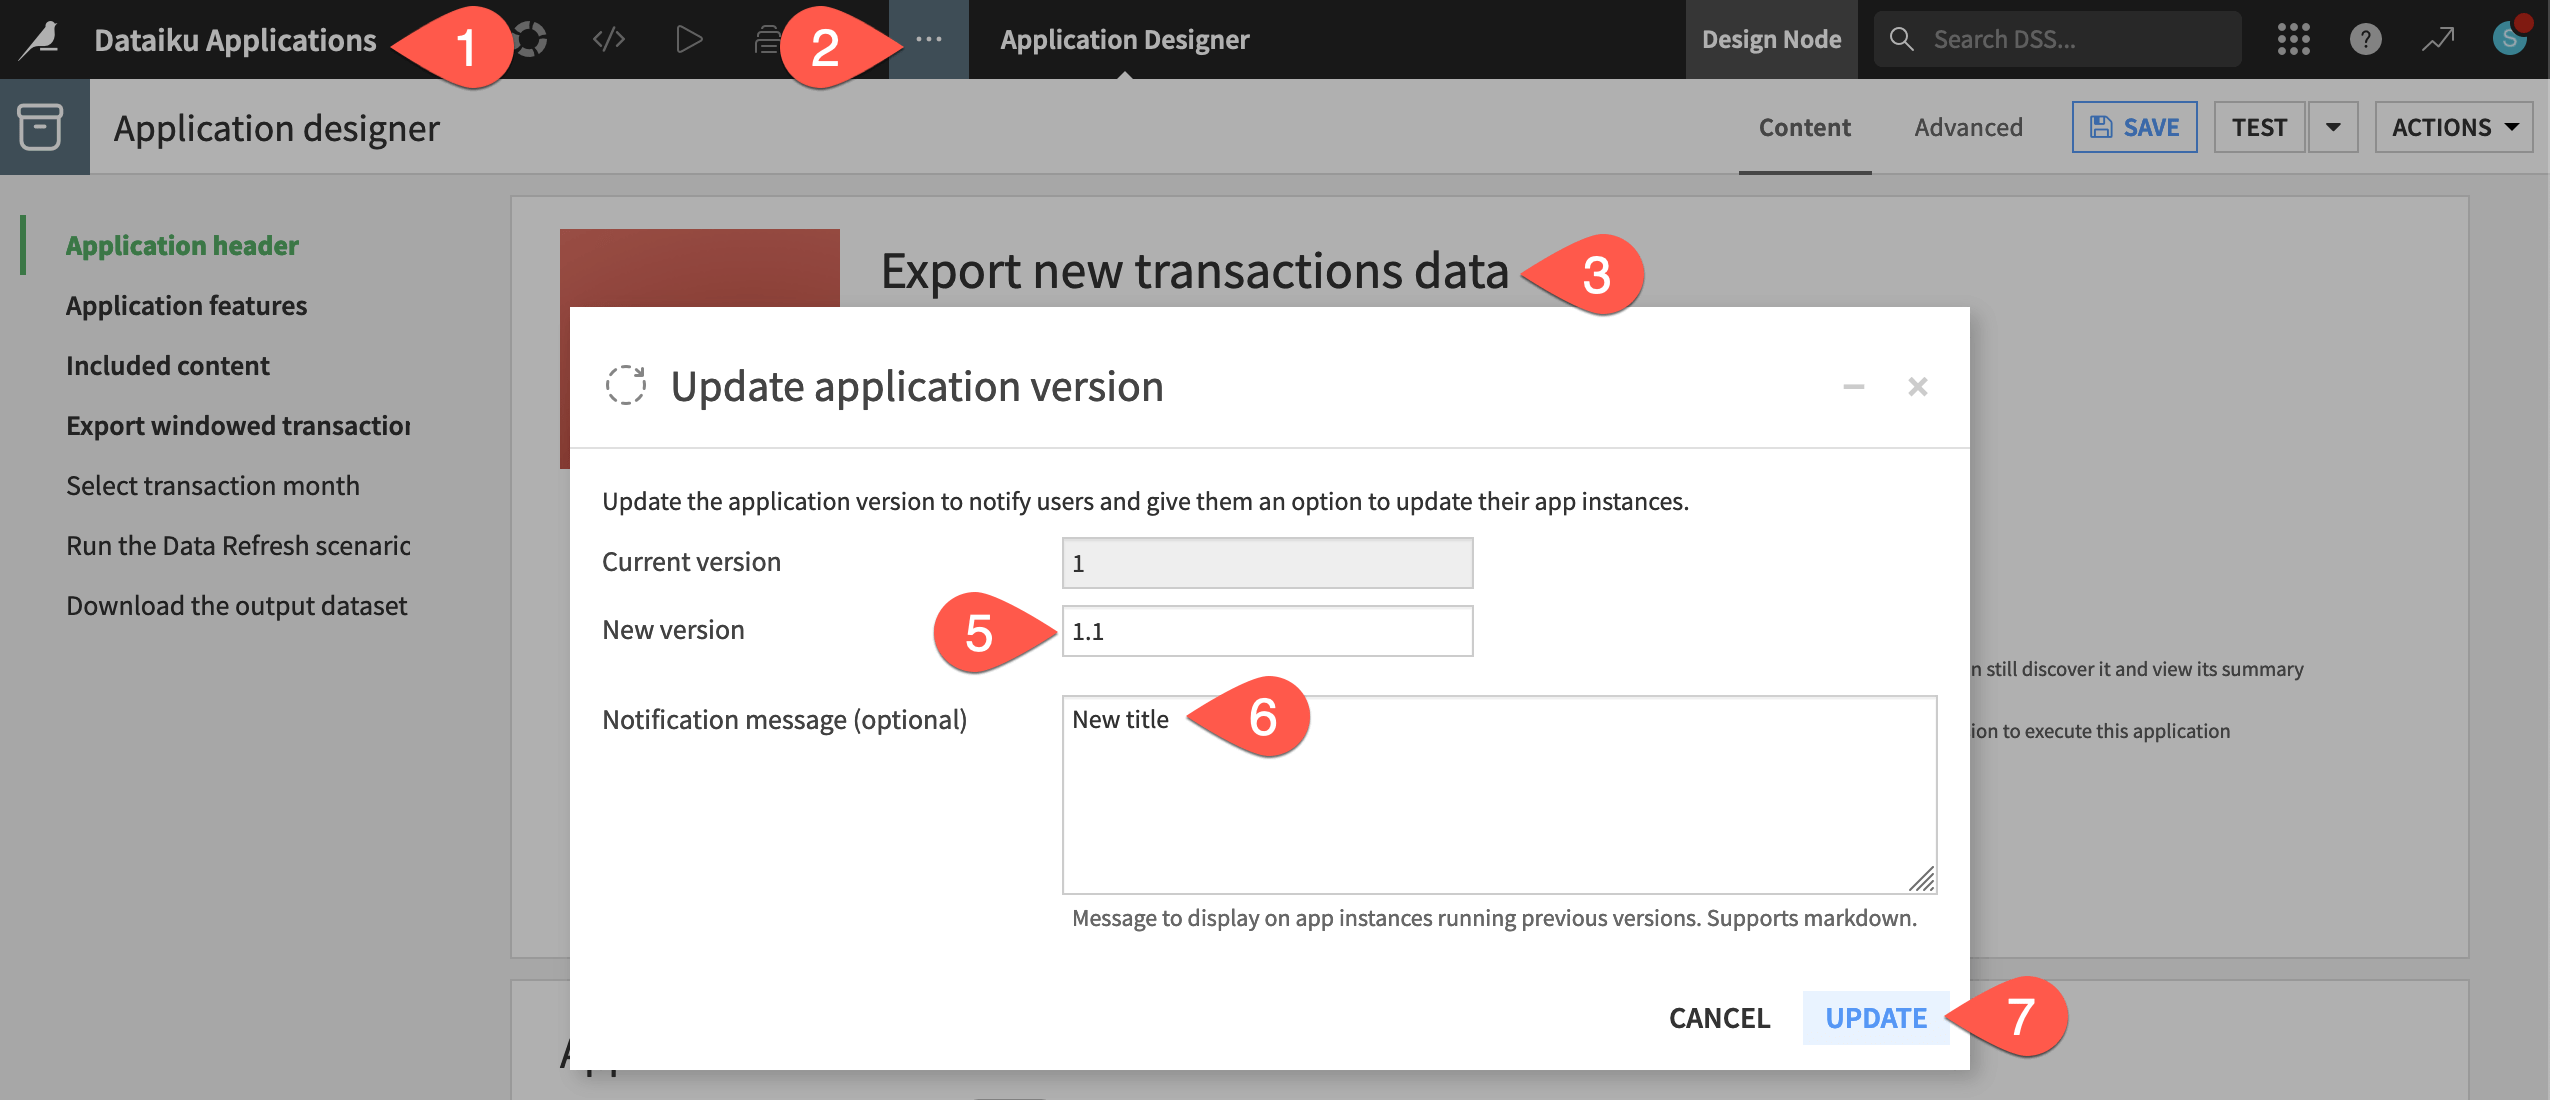Click SAVE to save application changes

coord(2135,125)
